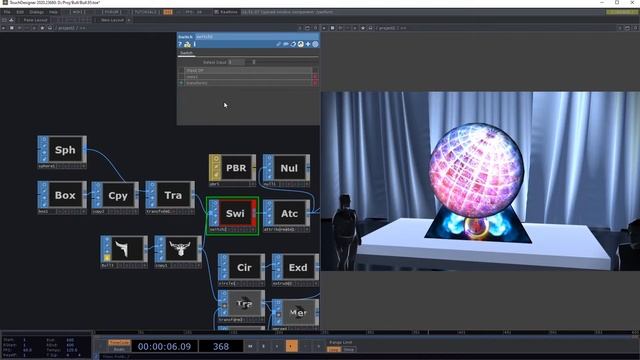Click the New Layout button

click(x=111, y=20)
